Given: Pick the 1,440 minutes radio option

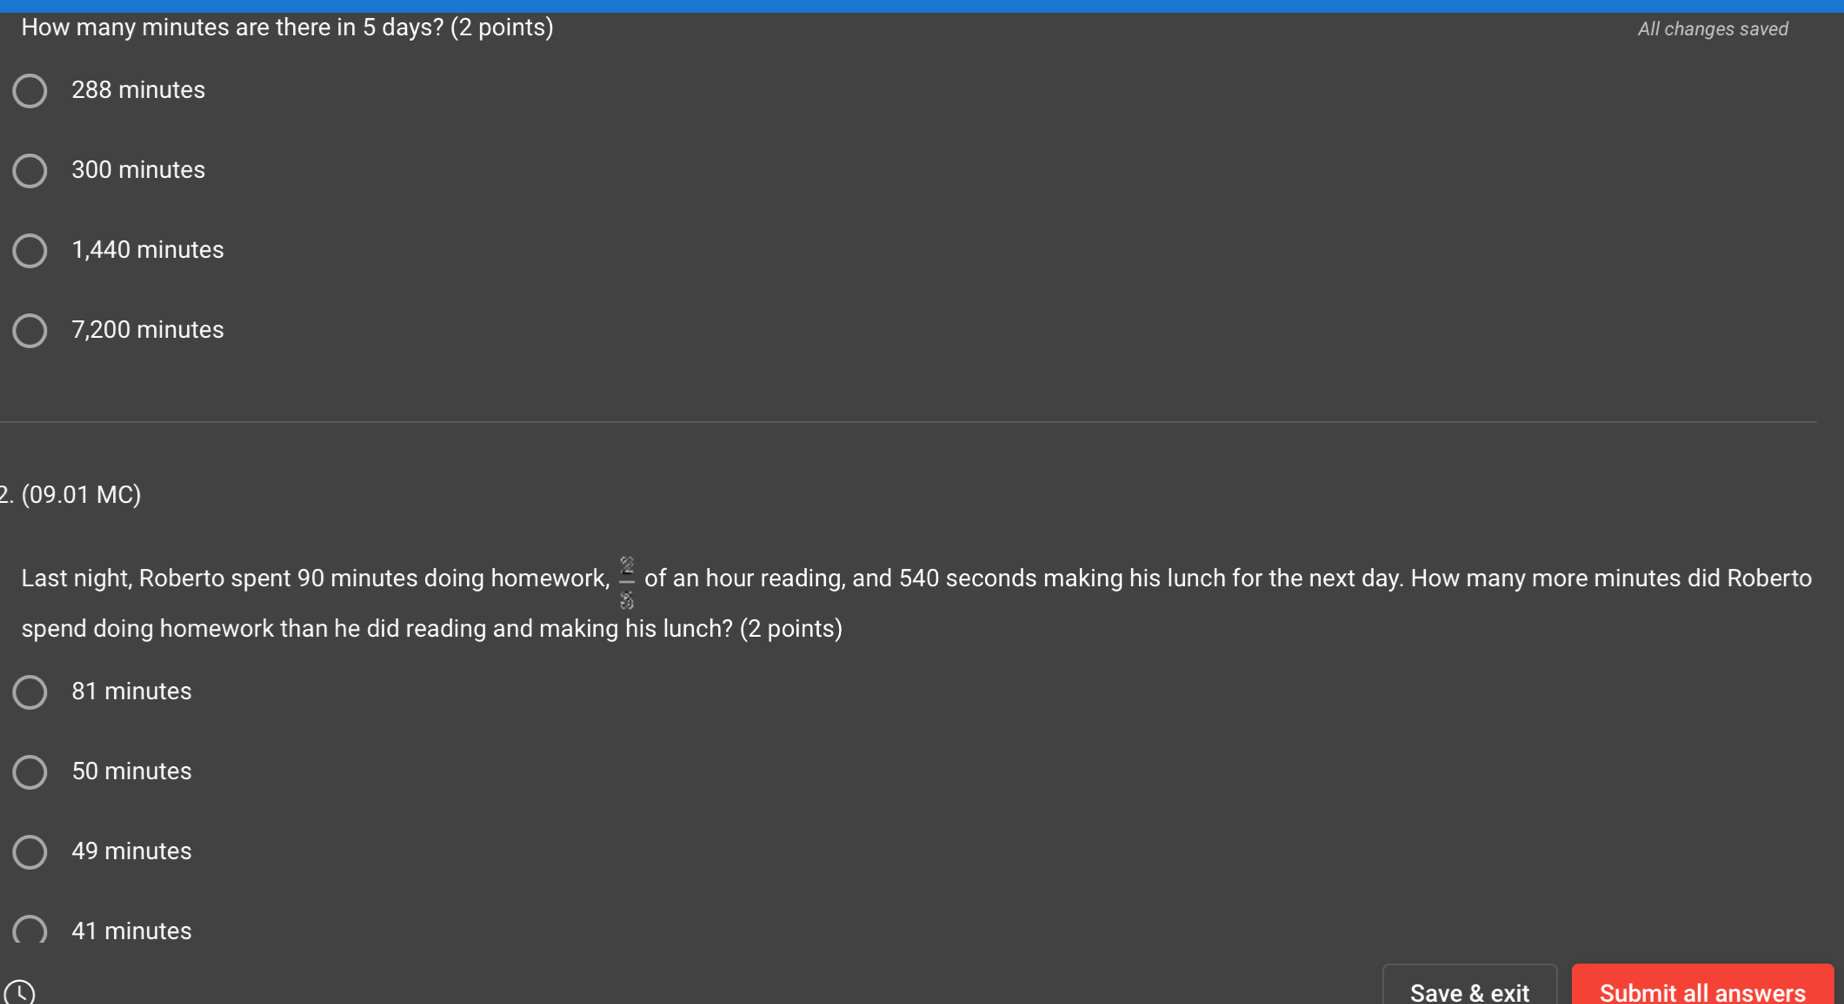Looking at the screenshot, I should (x=30, y=251).
